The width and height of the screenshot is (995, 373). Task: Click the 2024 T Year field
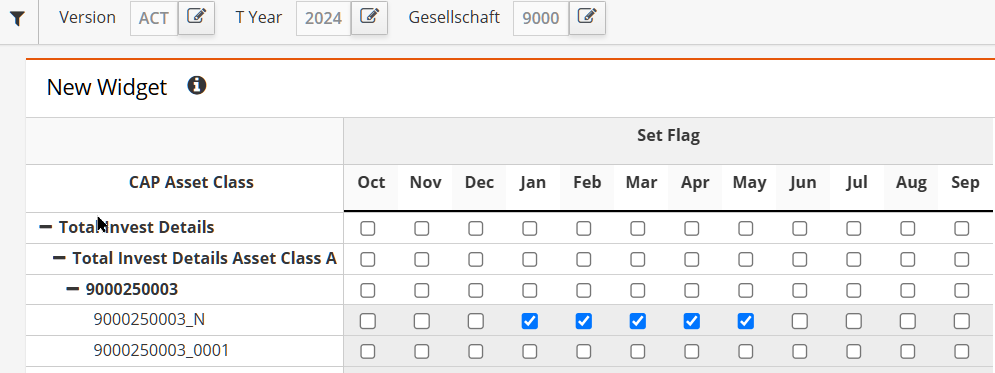point(324,18)
